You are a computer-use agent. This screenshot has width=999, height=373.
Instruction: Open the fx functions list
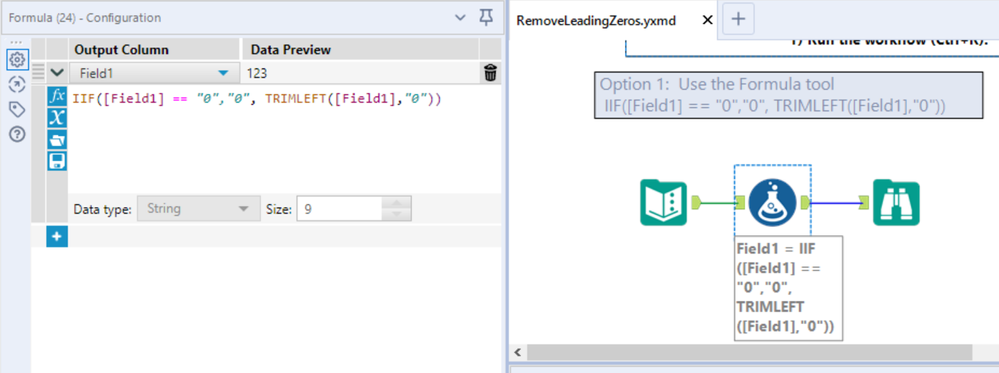pyautogui.click(x=57, y=97)
